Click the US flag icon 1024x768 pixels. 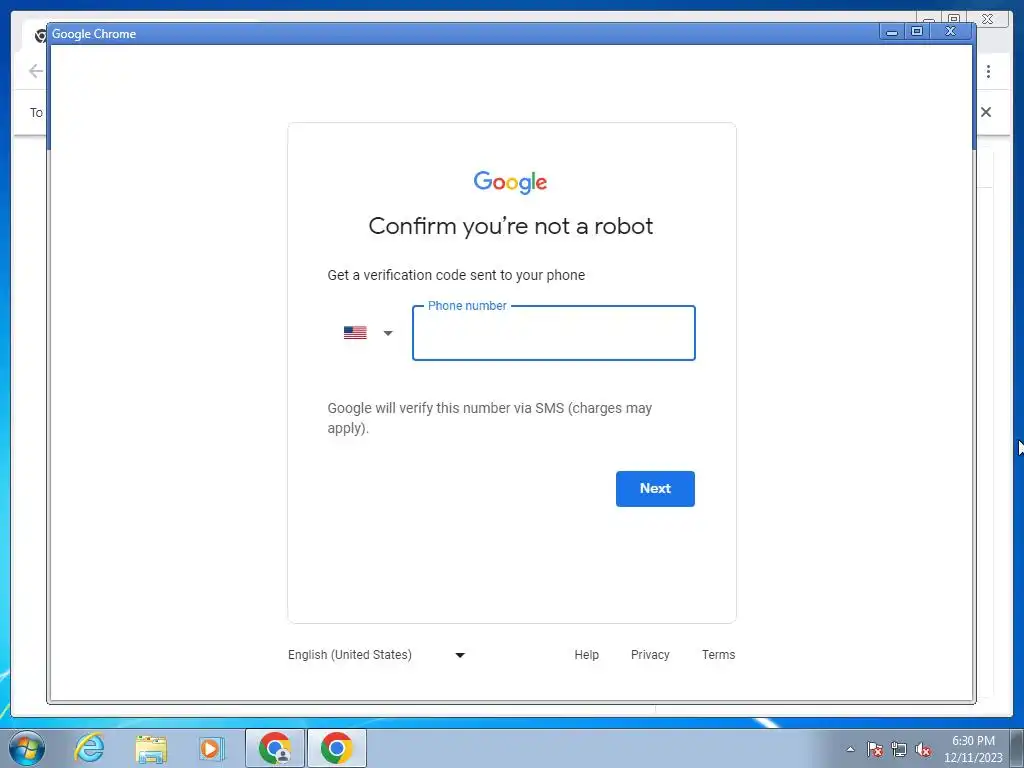[x=355, y=333]
